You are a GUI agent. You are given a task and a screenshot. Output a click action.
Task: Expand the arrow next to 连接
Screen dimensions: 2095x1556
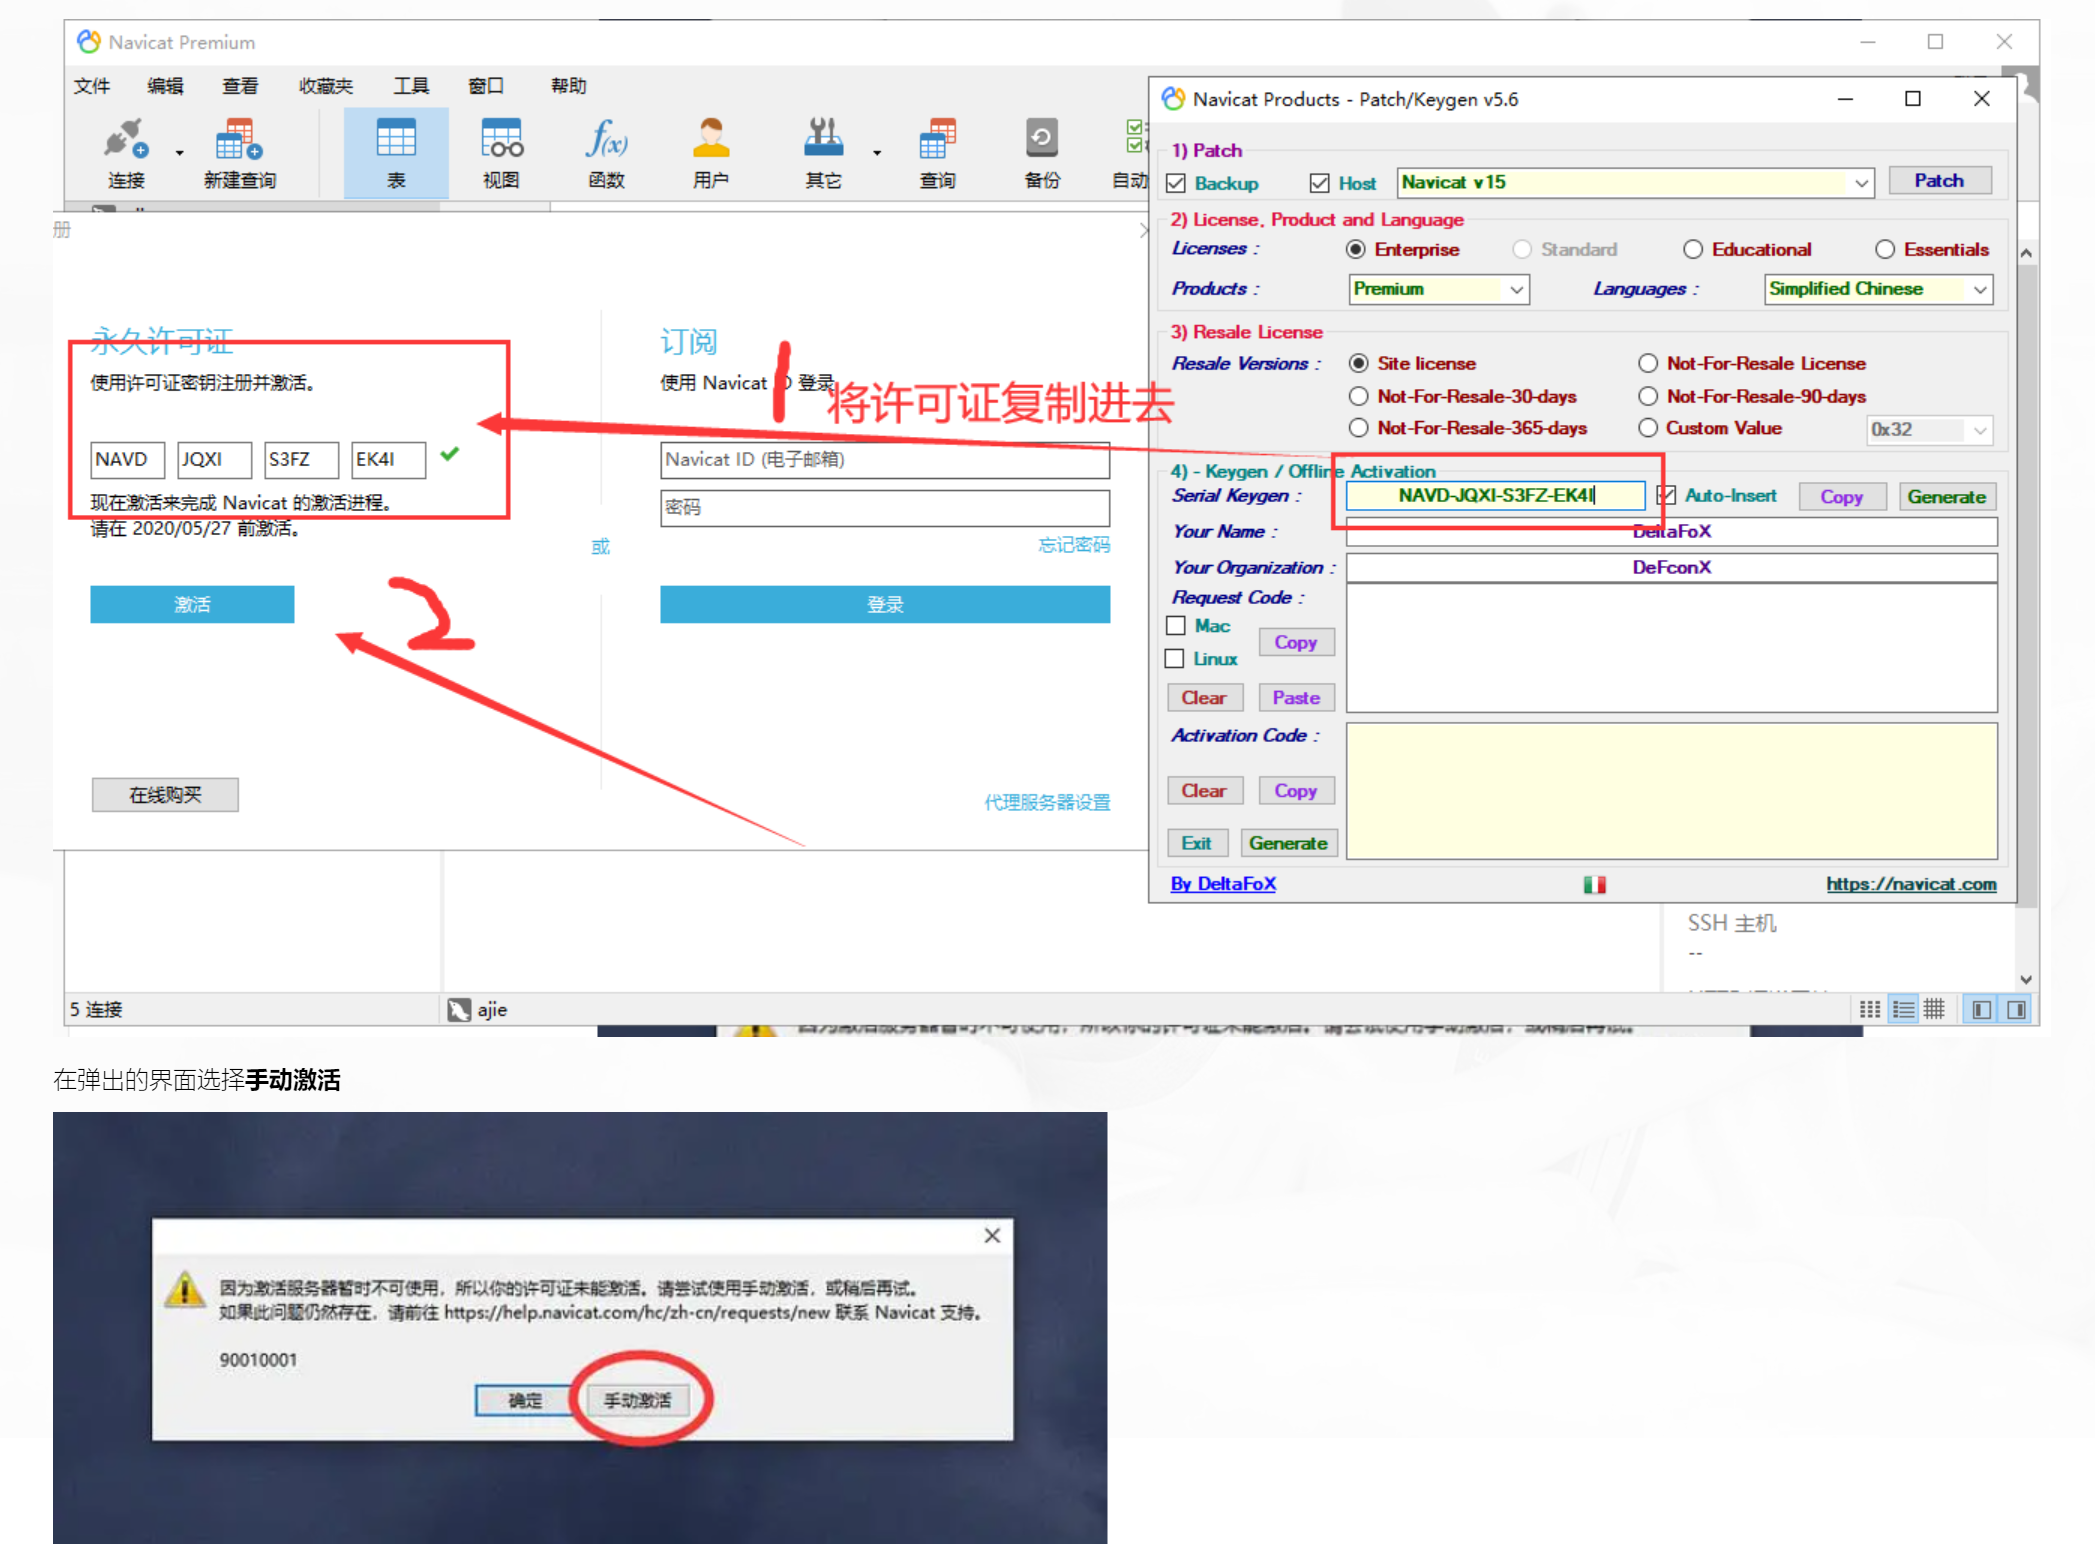[x=180, y=153]
